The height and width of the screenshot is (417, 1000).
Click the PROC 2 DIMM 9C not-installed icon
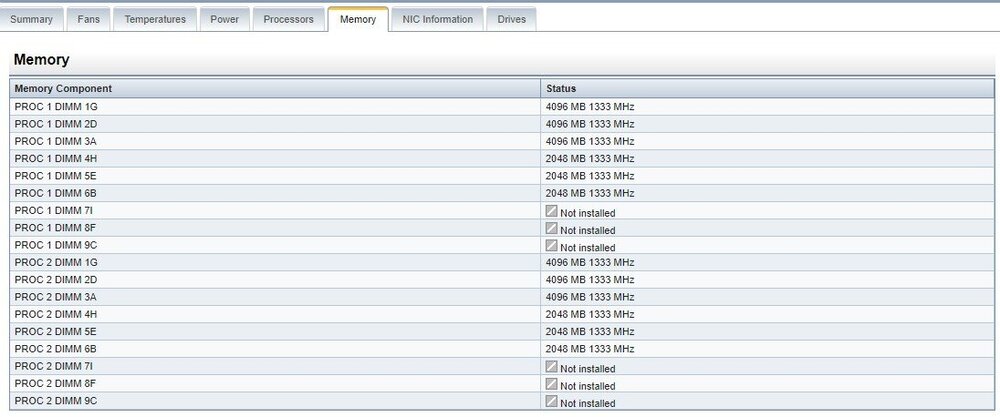551,402
